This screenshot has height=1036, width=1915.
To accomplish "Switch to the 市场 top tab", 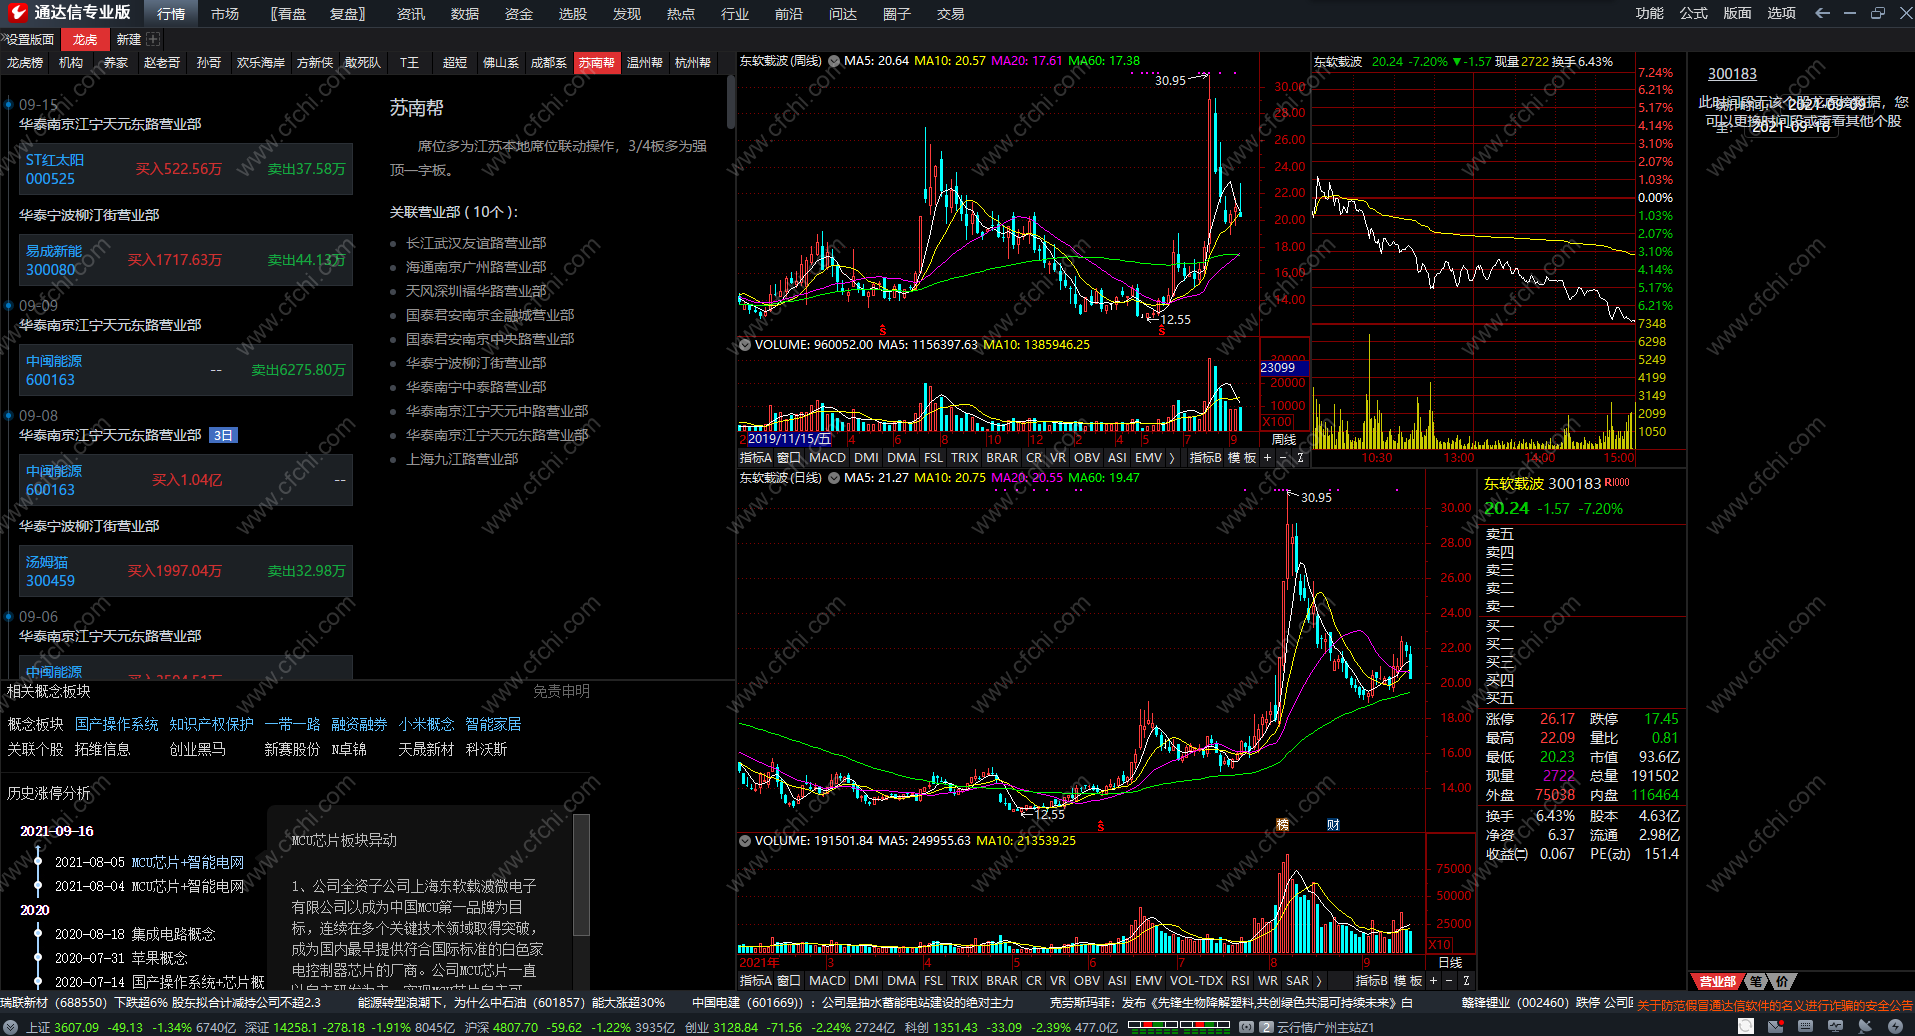I will coord(225,14).
